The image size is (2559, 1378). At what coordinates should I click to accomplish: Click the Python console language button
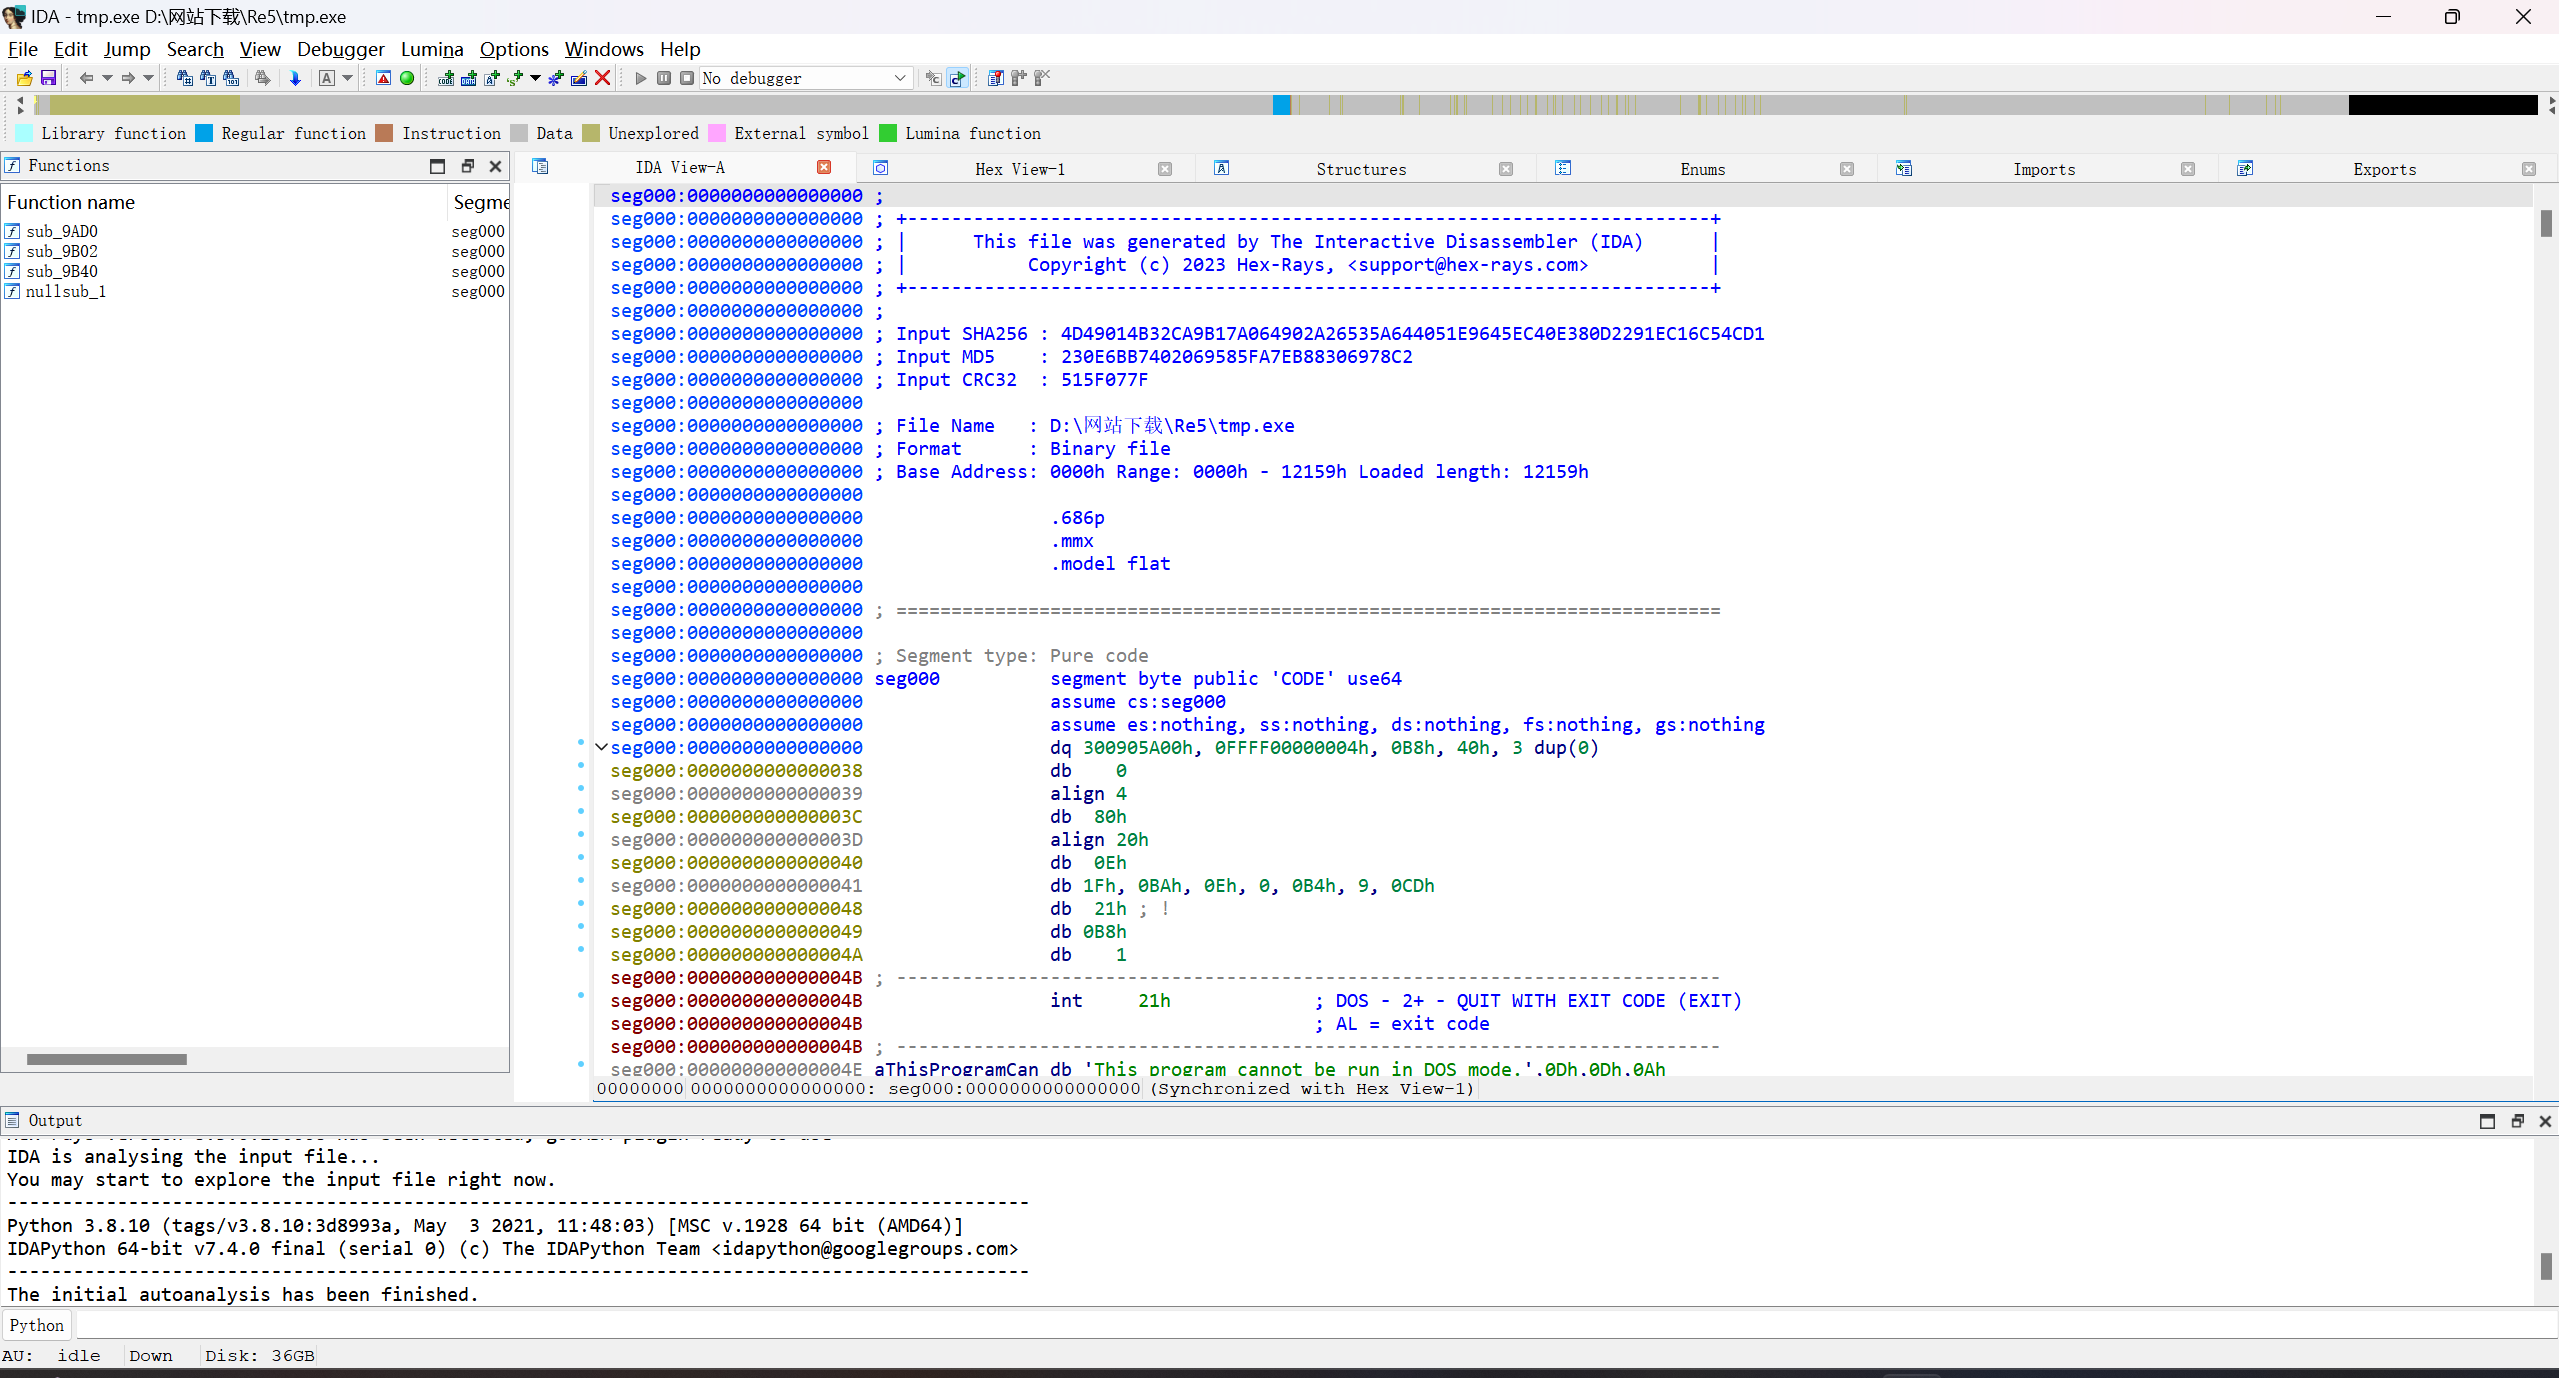click(37, 1325)
